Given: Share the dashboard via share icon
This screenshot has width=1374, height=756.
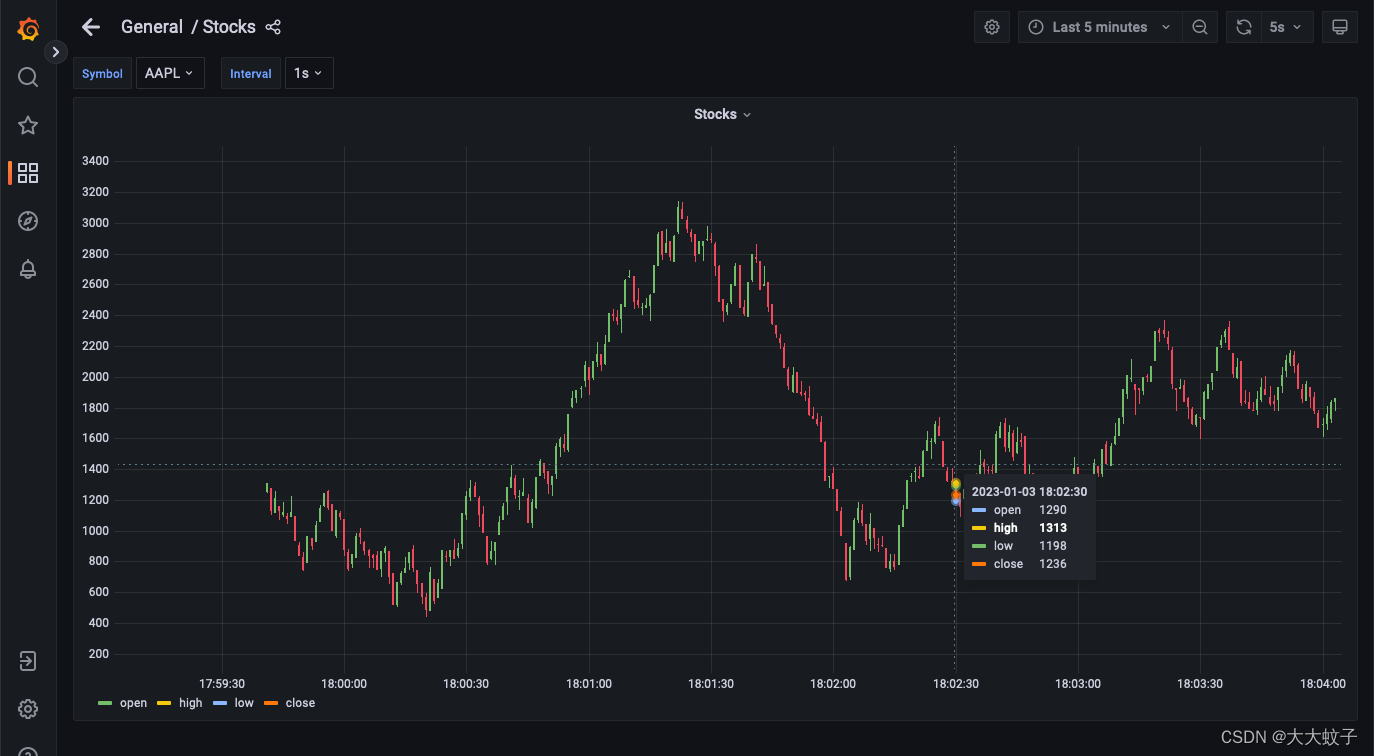Looking at the screenshot, I should [x=273, y=27].
